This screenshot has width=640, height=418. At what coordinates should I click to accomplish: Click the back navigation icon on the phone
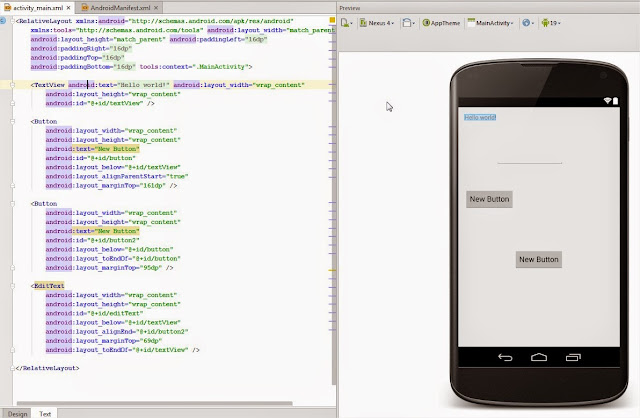coord(505,358)
